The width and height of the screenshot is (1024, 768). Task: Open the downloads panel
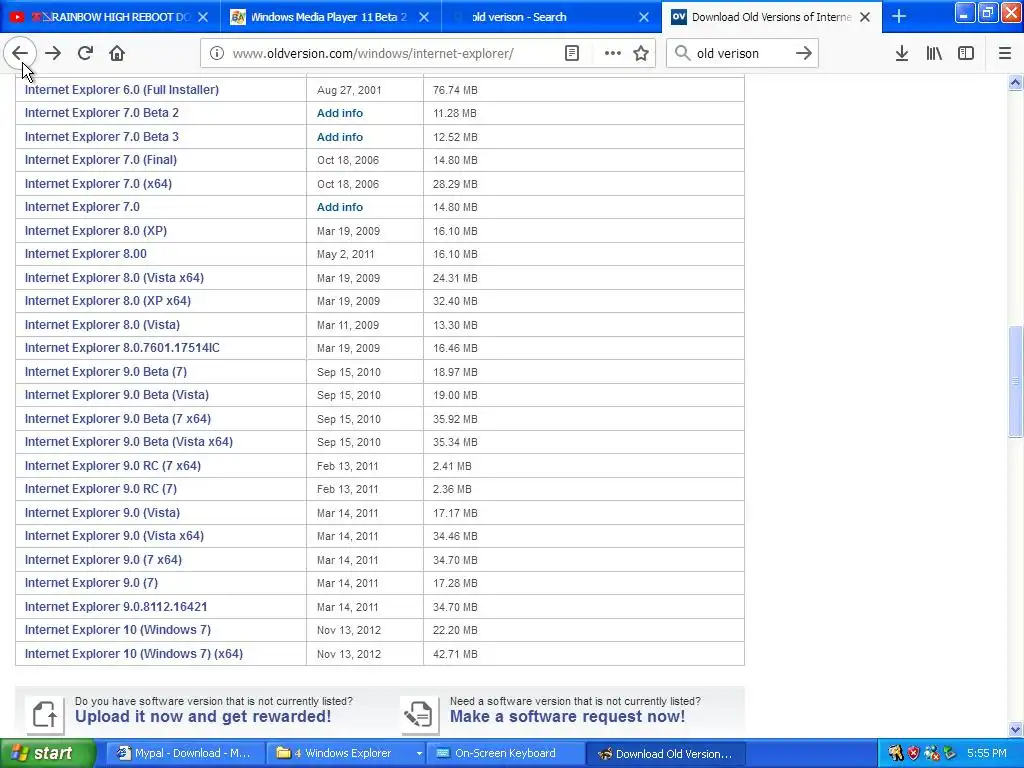pyautogui.click(x=902, y=53)
